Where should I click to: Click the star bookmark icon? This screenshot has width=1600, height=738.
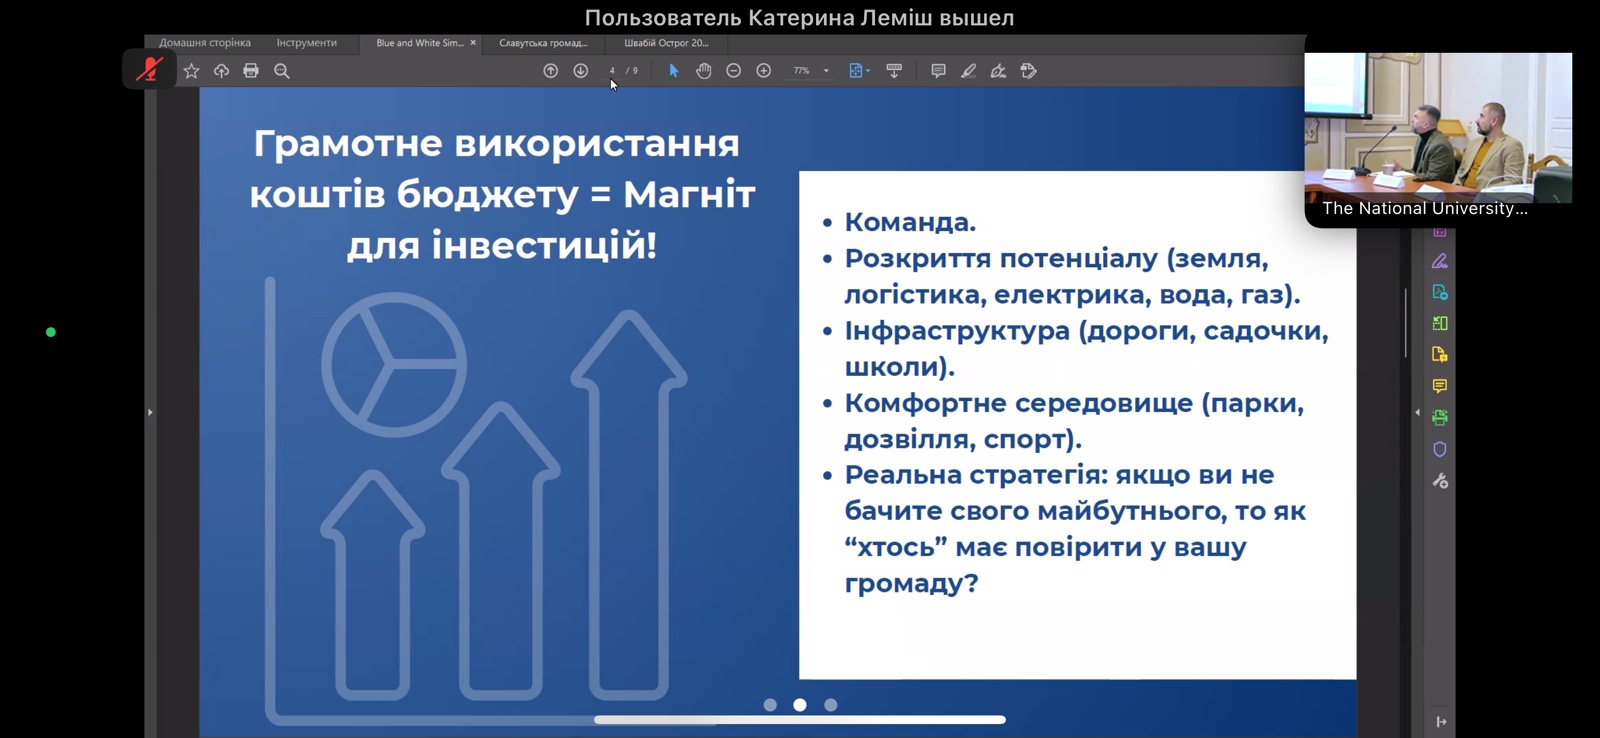tap(191, 71)
